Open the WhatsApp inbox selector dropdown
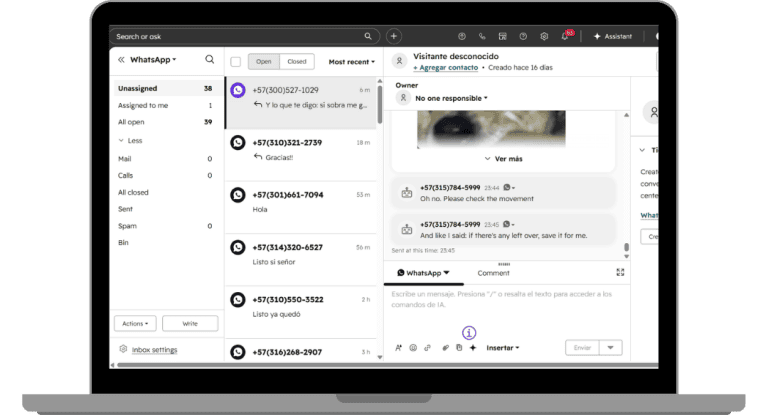The width and height of the screenshot is (768, 415). (x=153, y=60)
